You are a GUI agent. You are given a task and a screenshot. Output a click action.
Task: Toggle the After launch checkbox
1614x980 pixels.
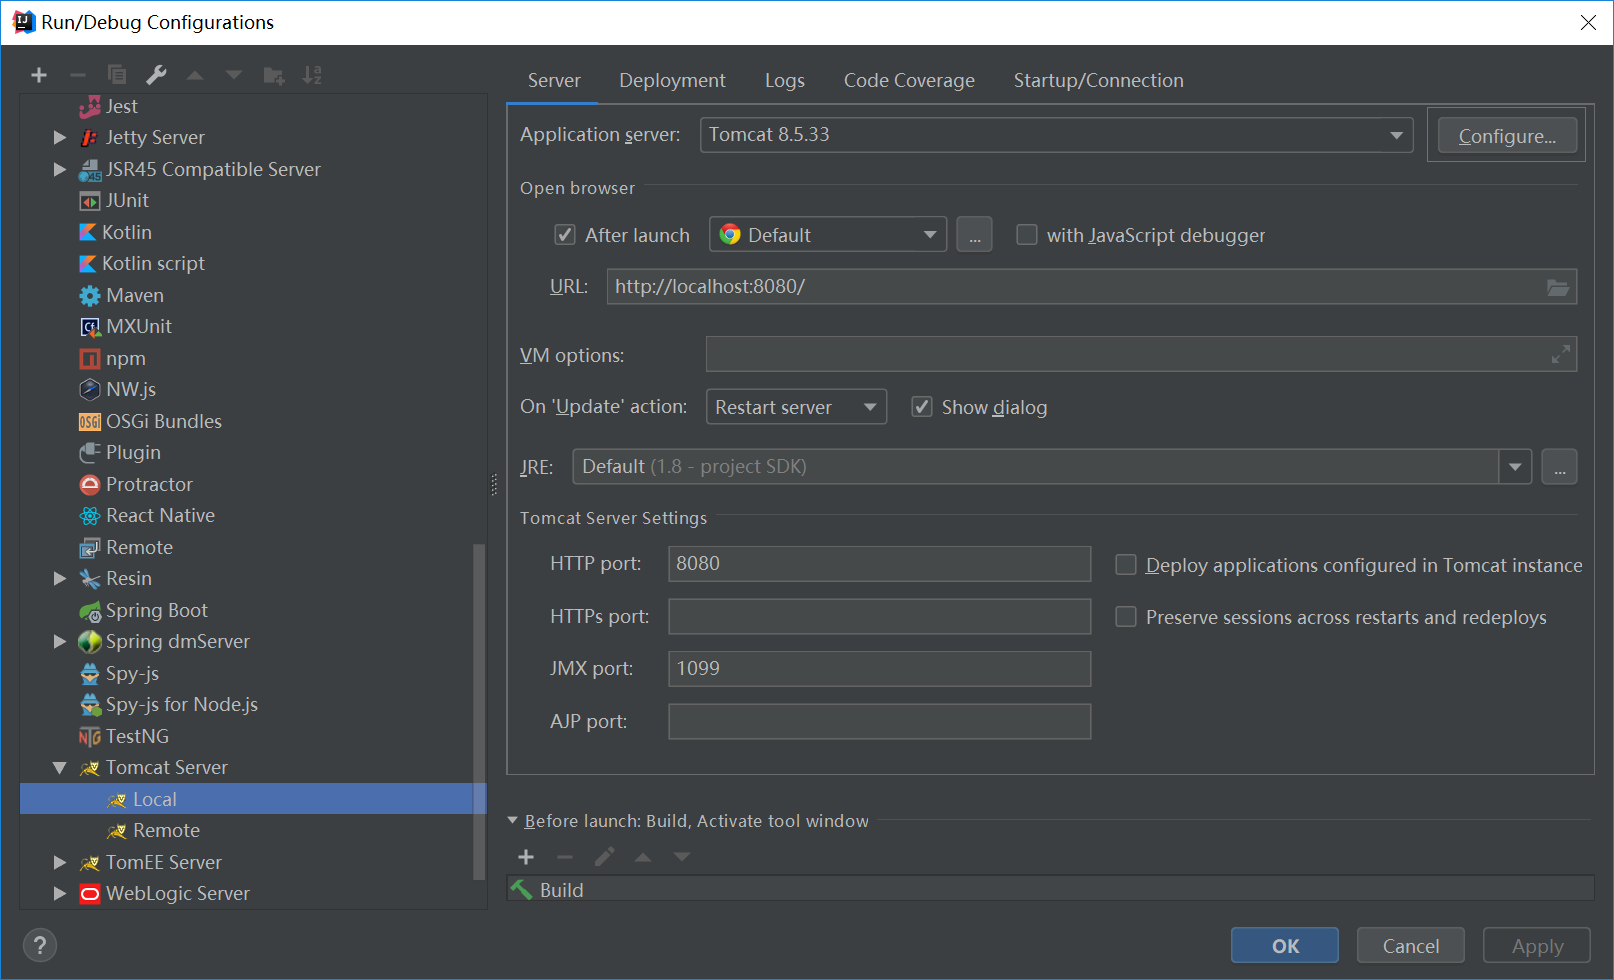pyautogui.click(x=565, y=235)
